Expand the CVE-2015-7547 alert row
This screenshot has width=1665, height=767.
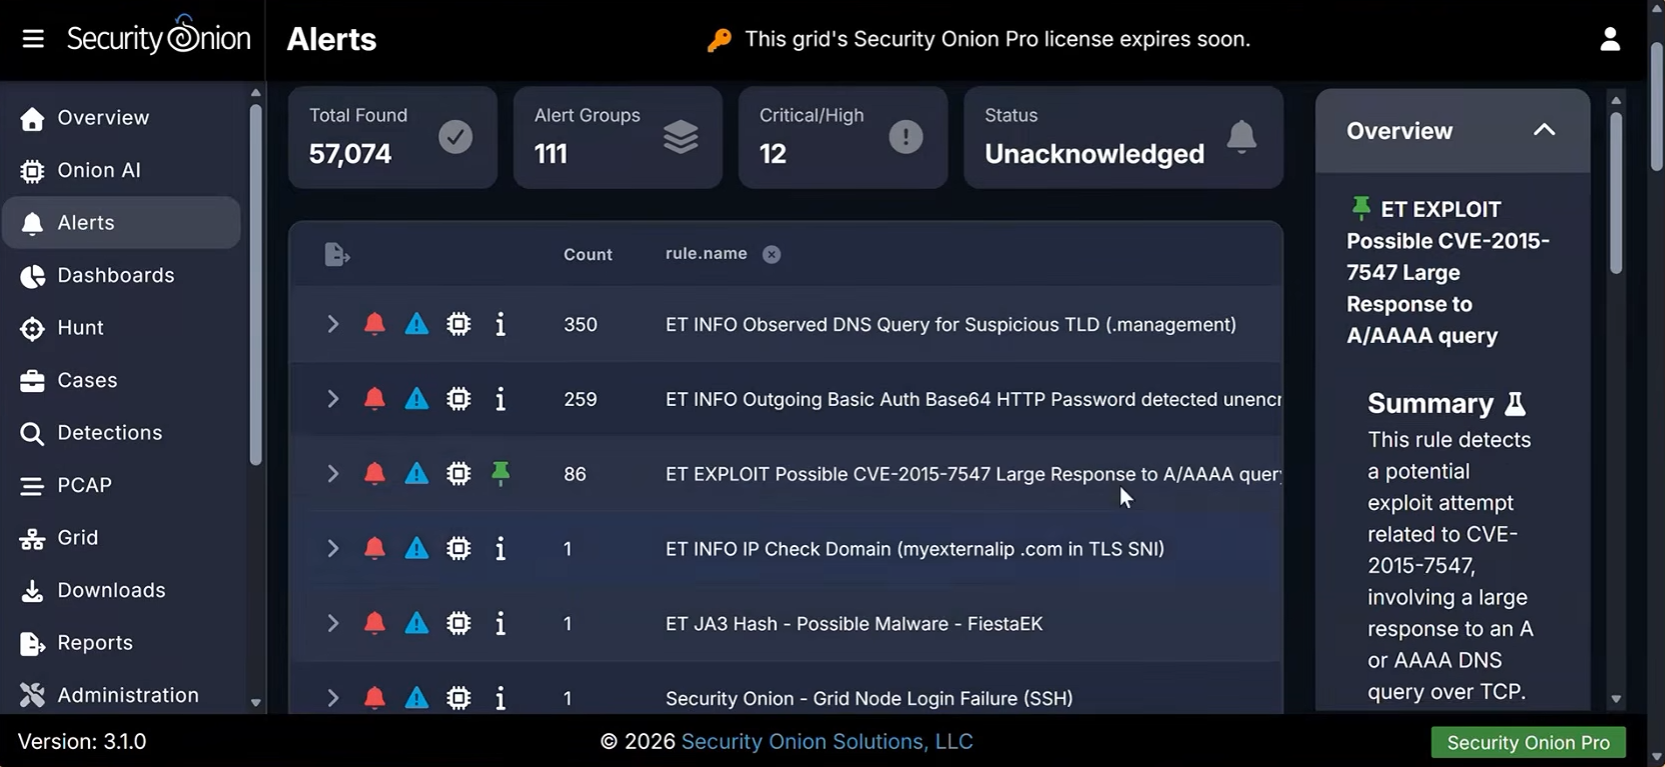point(332,474)
